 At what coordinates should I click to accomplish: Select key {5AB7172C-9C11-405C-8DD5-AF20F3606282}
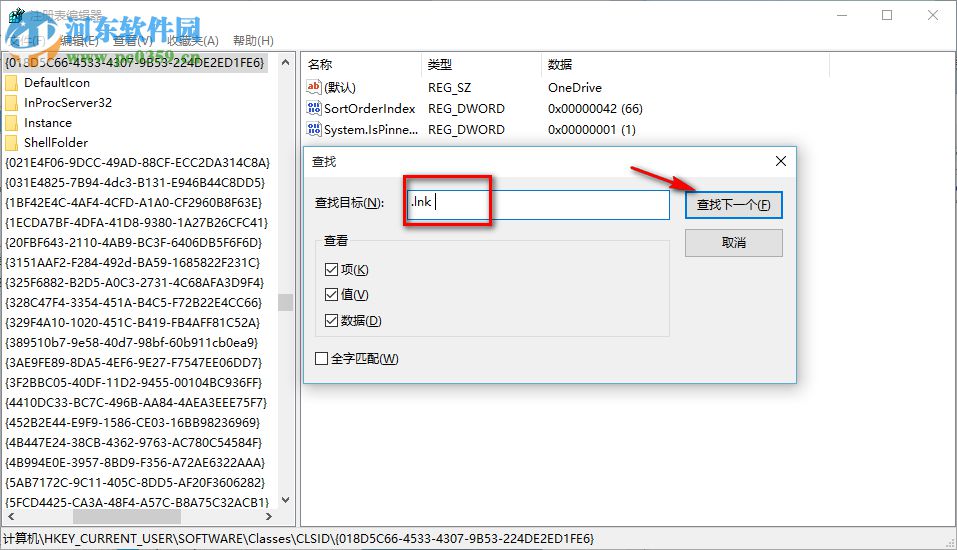point(135,483)
